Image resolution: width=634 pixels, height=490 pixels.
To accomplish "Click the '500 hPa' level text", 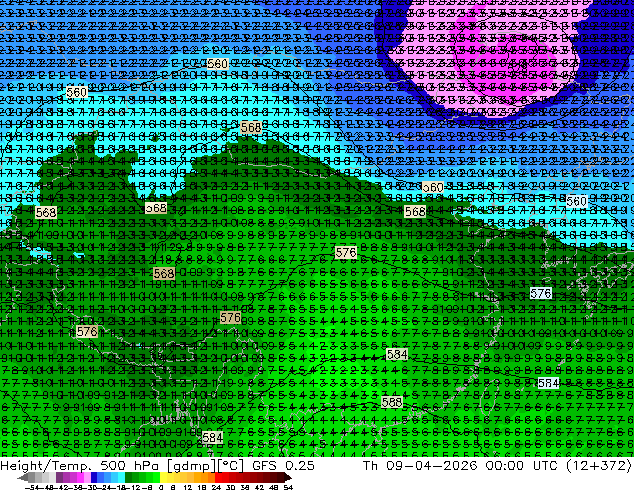I will point(129,466).
